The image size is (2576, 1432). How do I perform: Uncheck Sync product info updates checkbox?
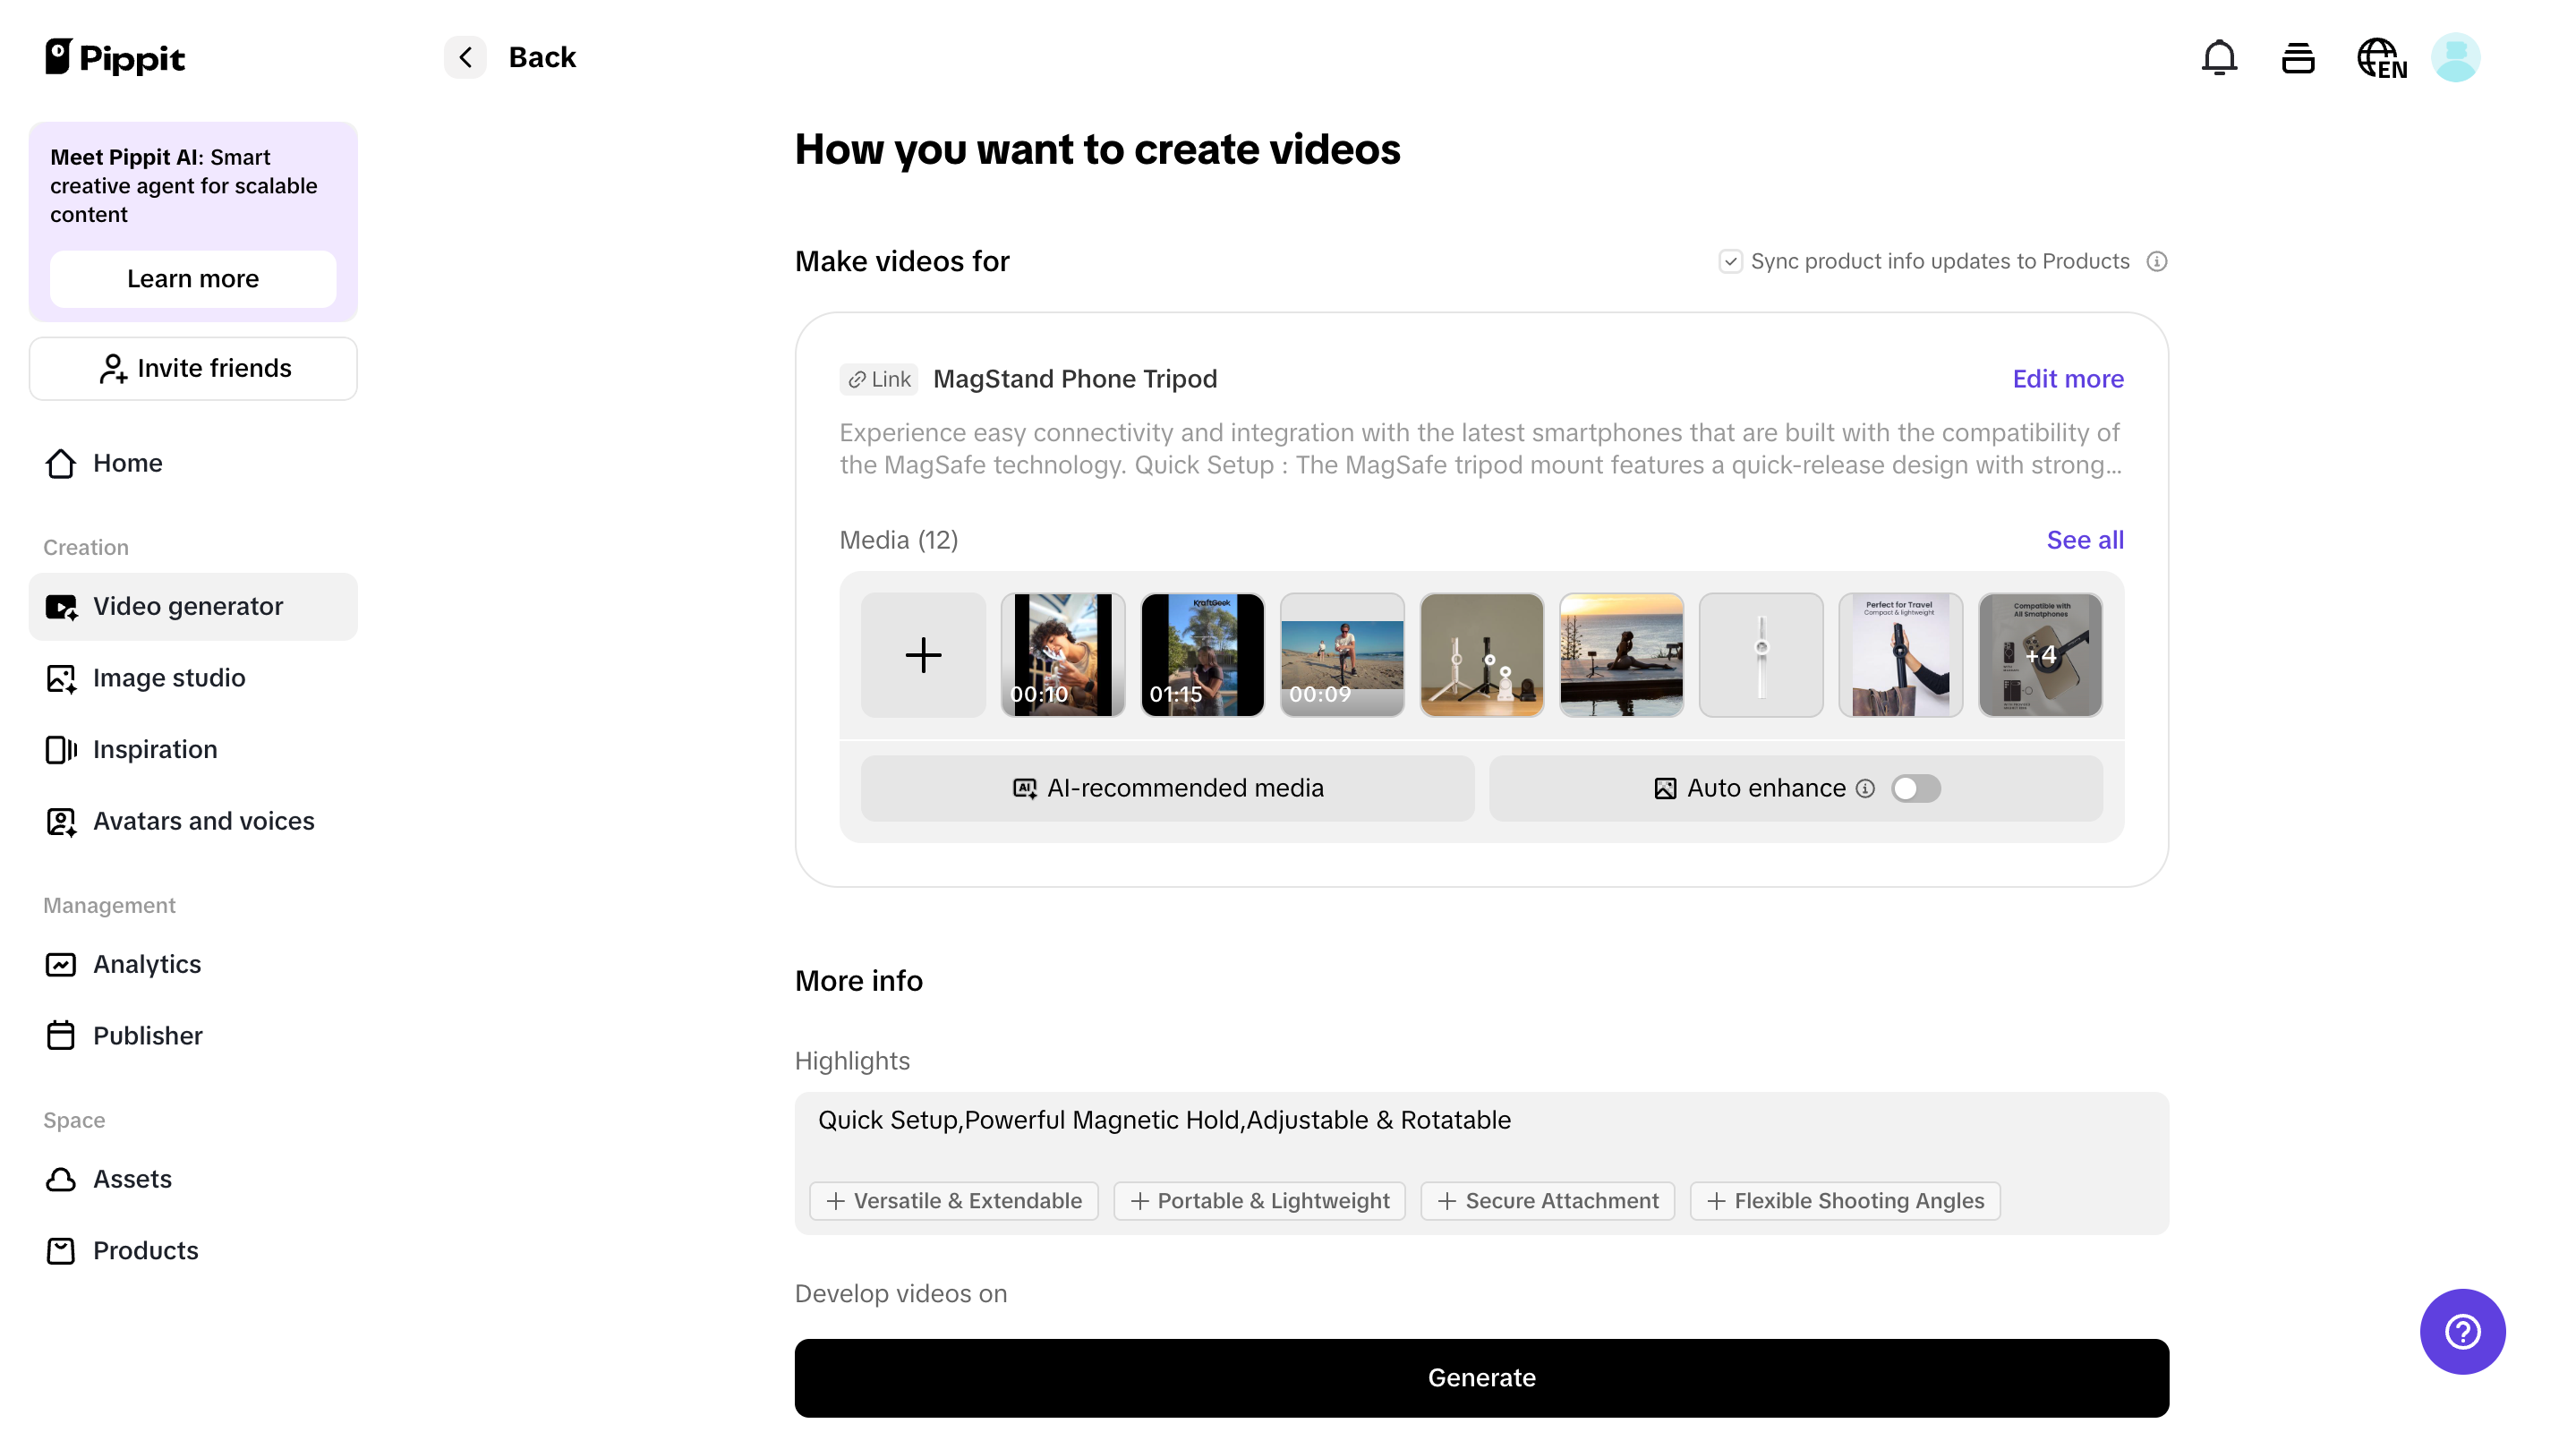pyautogui.click(x=1730, y=262)
